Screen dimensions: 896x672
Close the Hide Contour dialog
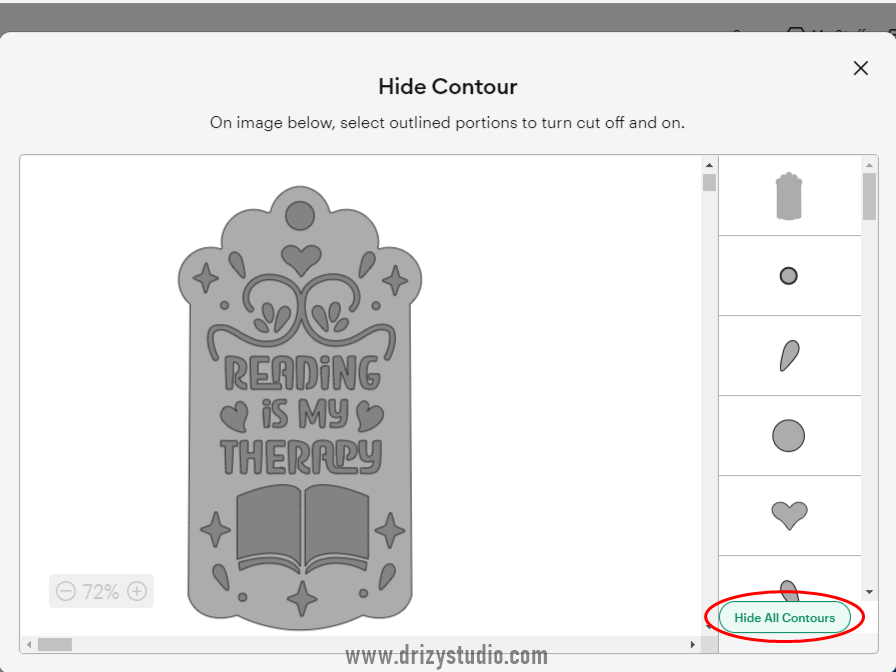click(861, 68)
